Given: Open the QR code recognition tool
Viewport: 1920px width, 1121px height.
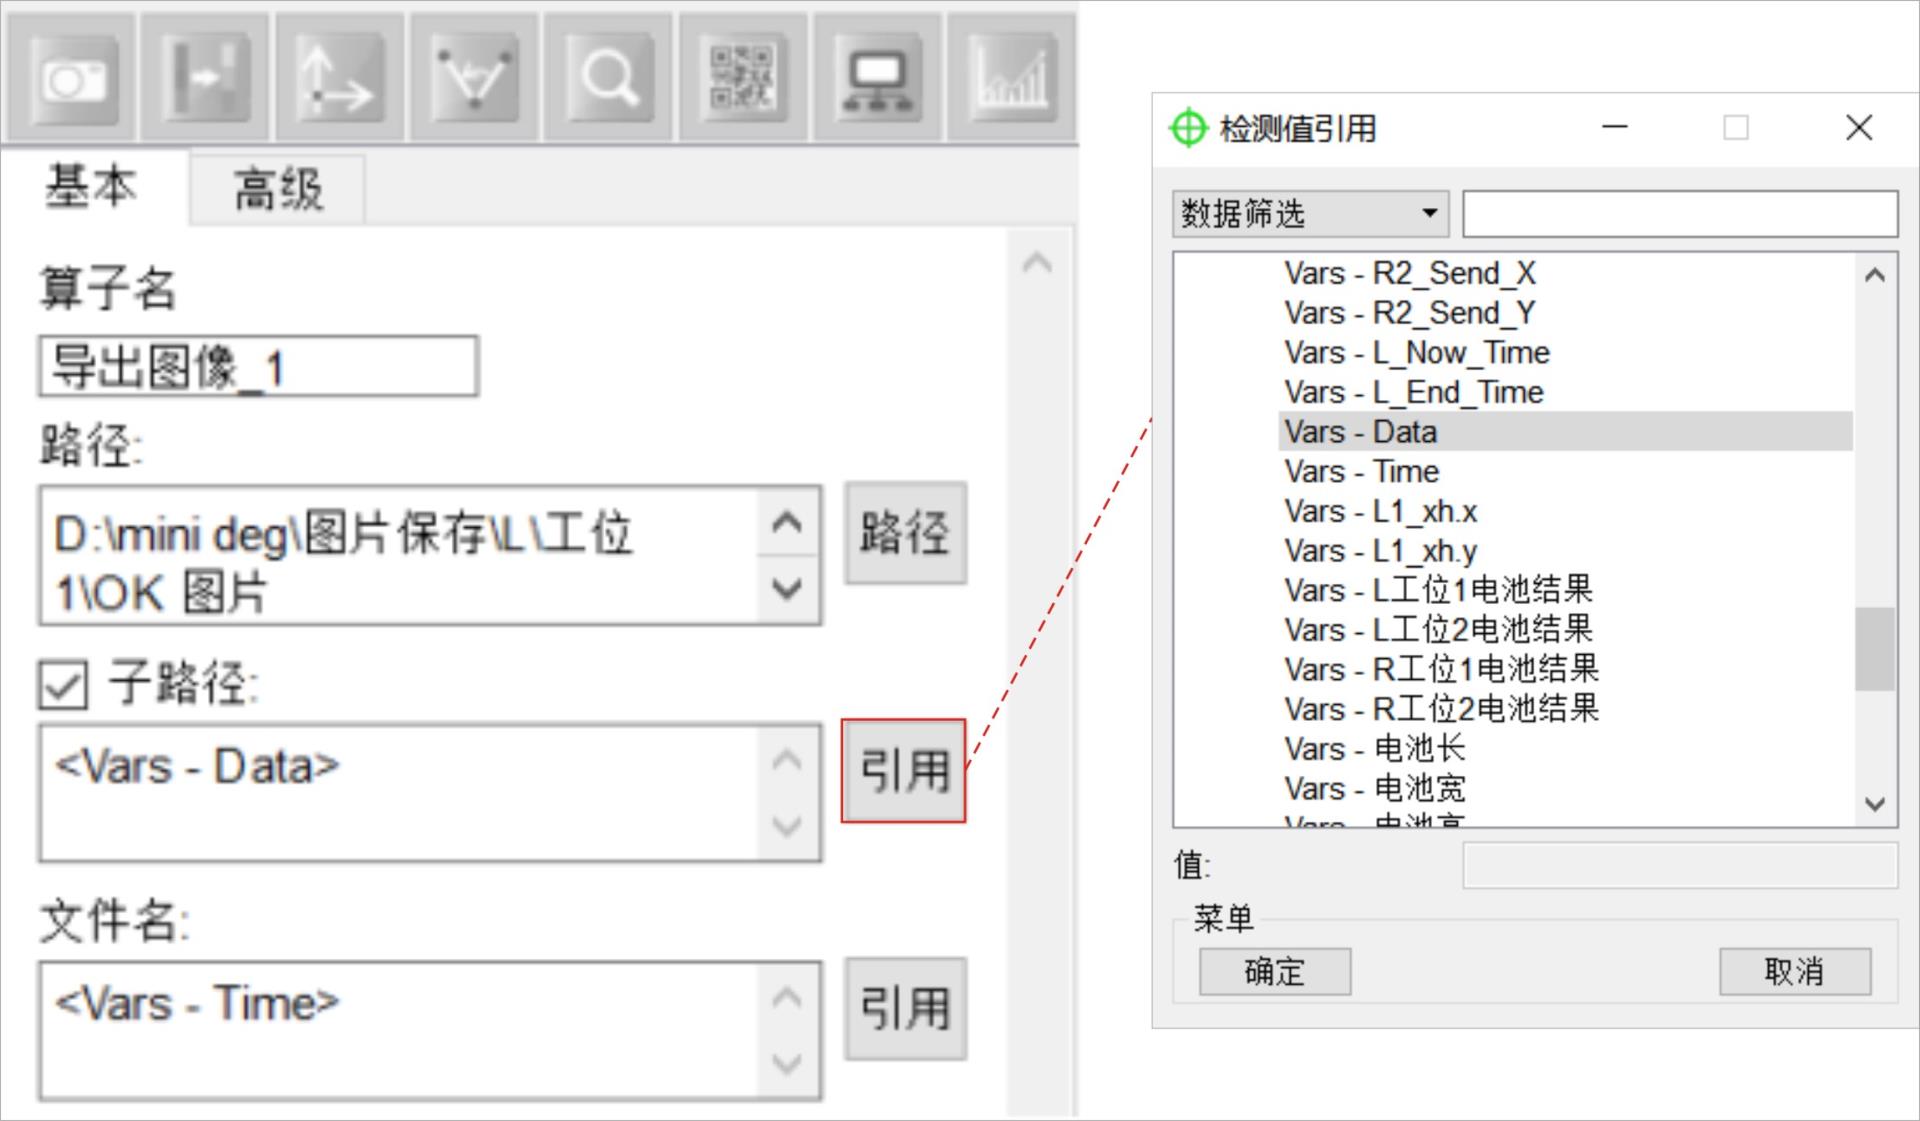Looking at the screenshot, I should coord(742,77).
